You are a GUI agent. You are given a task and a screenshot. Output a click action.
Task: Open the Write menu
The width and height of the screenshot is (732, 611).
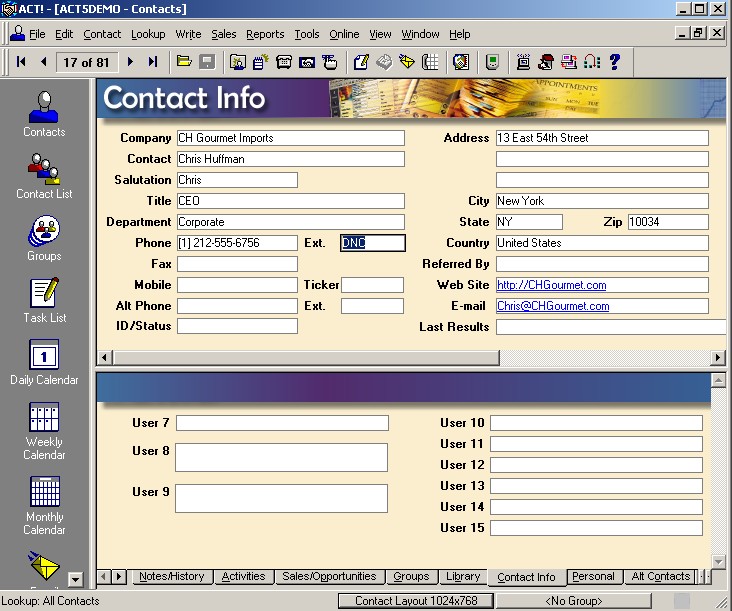tap(188, 34)
